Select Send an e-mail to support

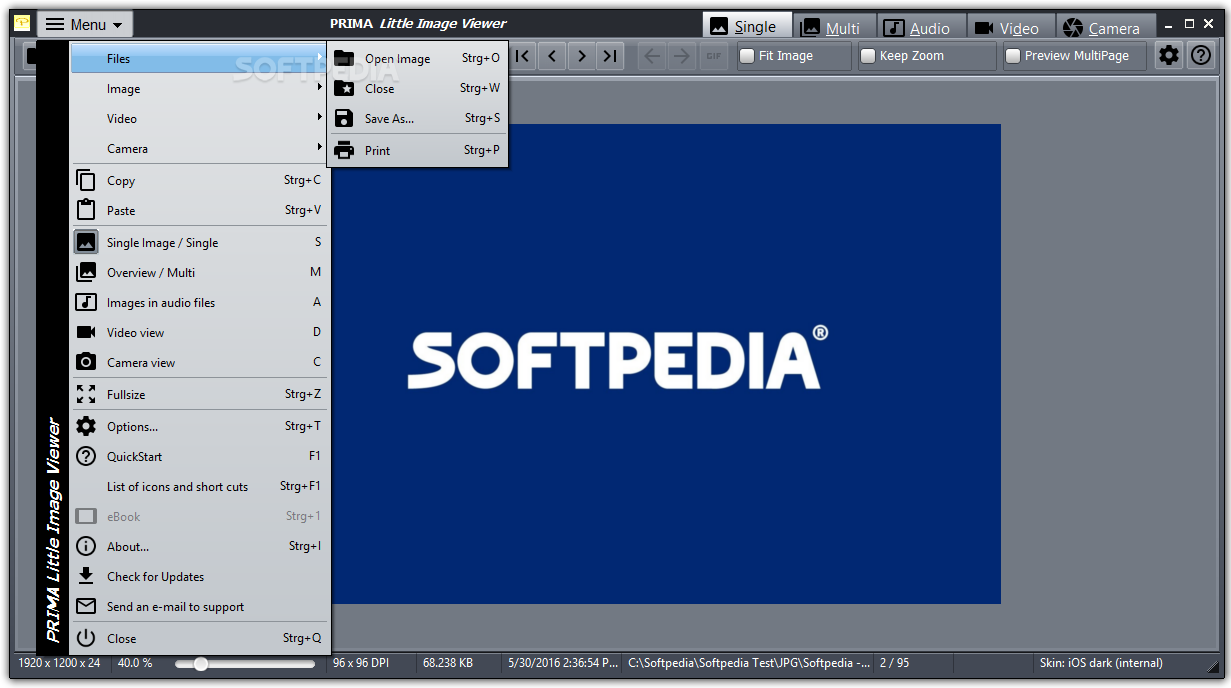pos(200,606)
